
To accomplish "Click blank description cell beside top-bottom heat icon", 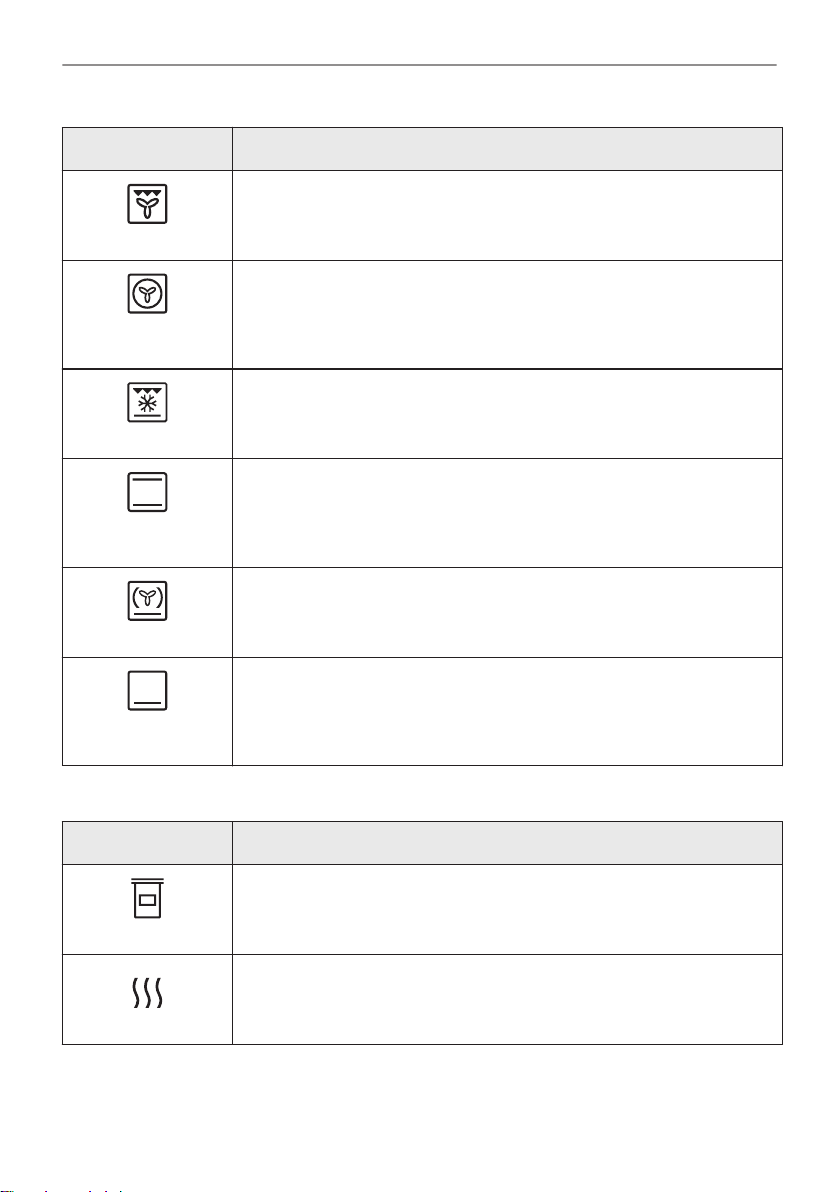I will pos(507,513).
